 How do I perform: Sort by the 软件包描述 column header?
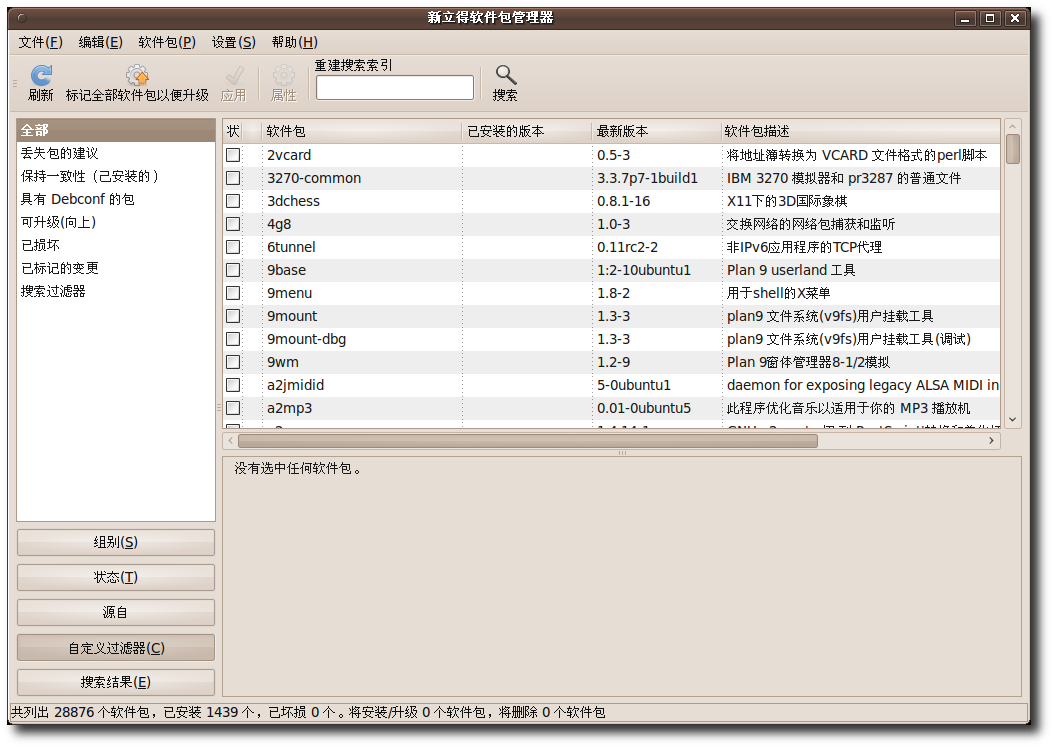(861, 131)
